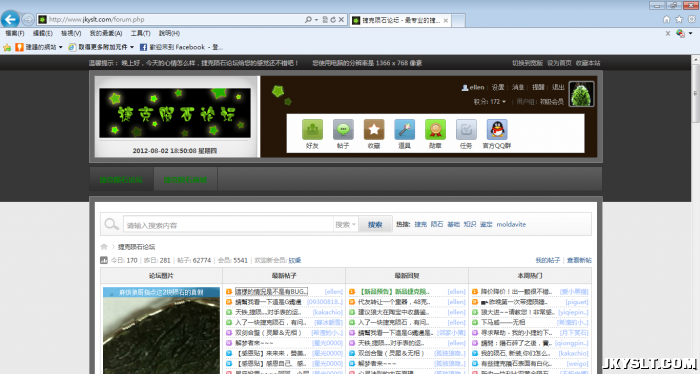This screenshot has height=374, width=700.
Task: Open the 檢視(V) menu
Action: (71, 33)
